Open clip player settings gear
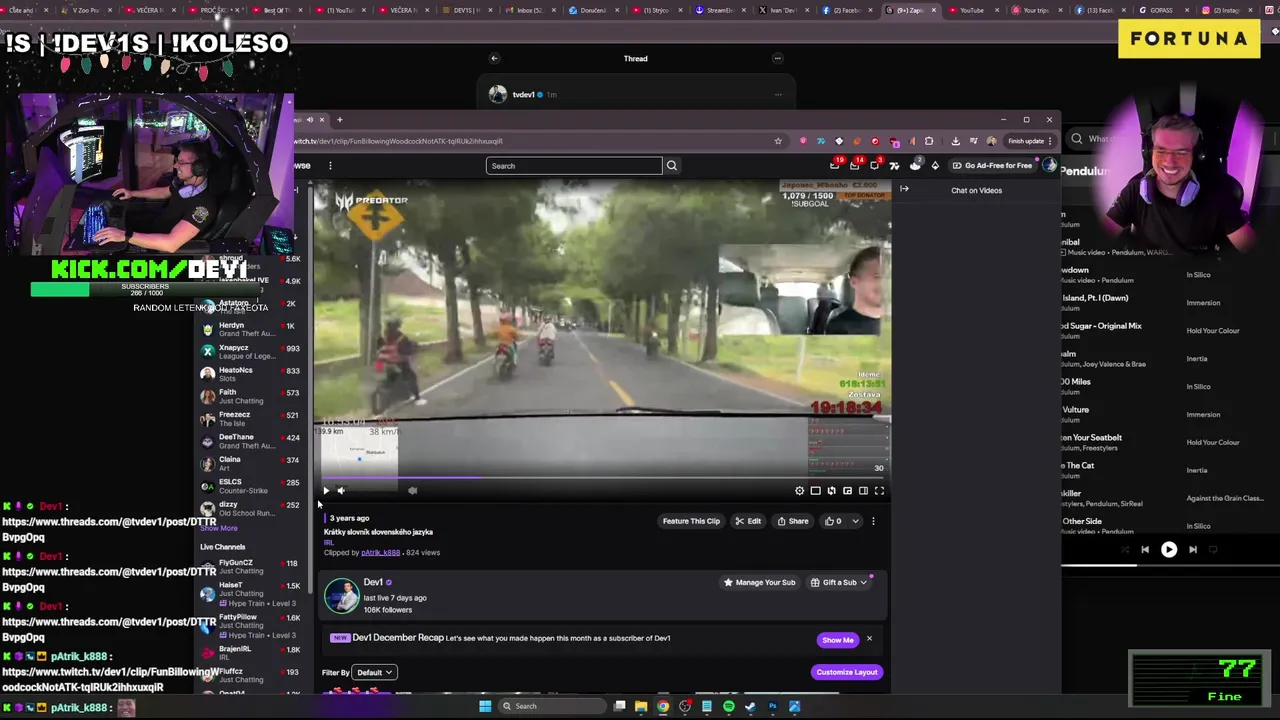Image resolution: width=1280 pixels, height=720 pixels. tap(799, 491)
